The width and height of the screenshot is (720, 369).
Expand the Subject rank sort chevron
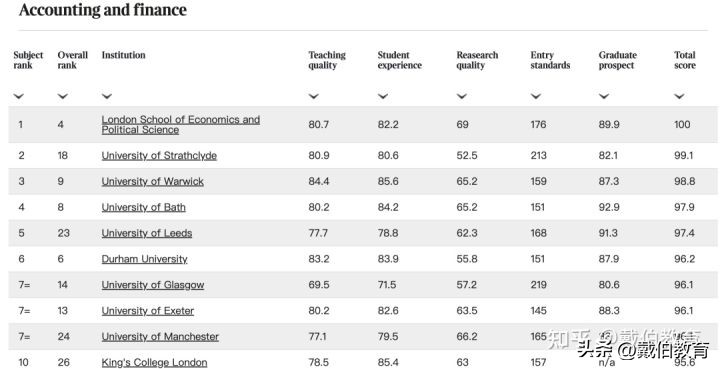coord(19,96)
